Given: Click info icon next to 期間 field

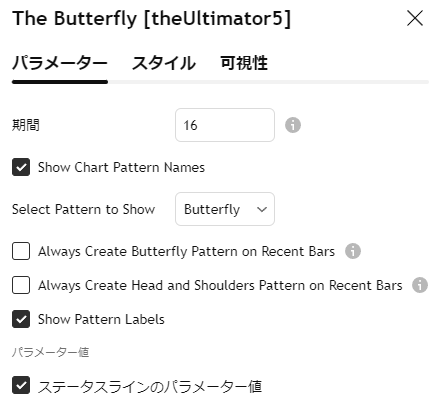Looking at the screenshot, I should pos(293,125).
